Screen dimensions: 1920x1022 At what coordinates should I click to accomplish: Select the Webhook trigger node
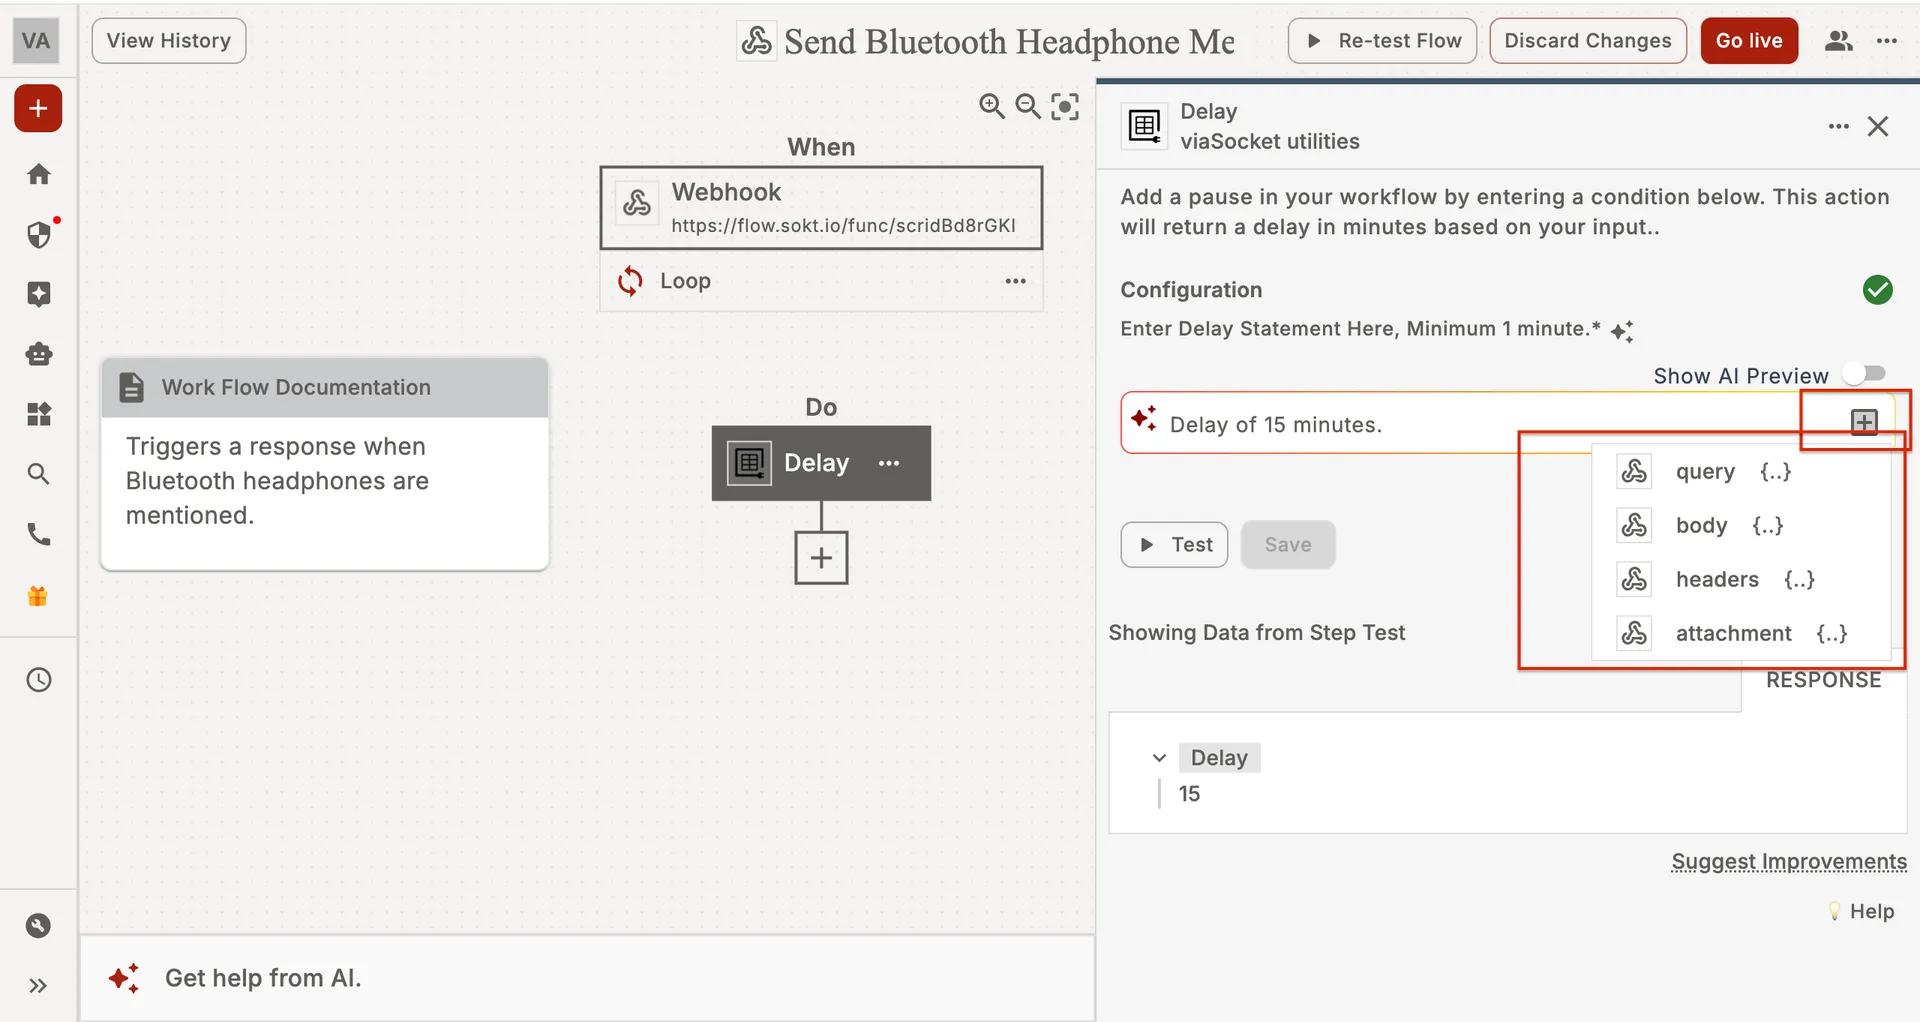pyautogui.click(x=821, y=208)
